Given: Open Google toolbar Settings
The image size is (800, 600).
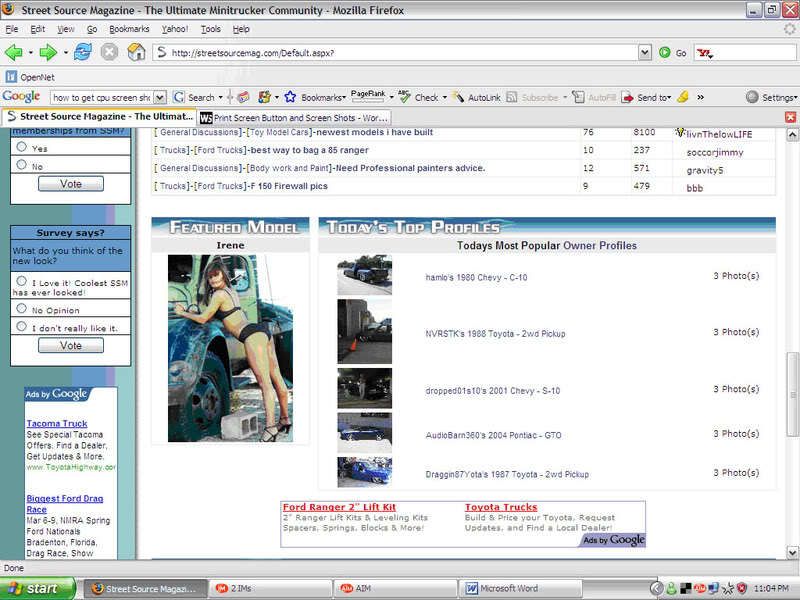Looking at the screenshot, I should tap(771, 97).
